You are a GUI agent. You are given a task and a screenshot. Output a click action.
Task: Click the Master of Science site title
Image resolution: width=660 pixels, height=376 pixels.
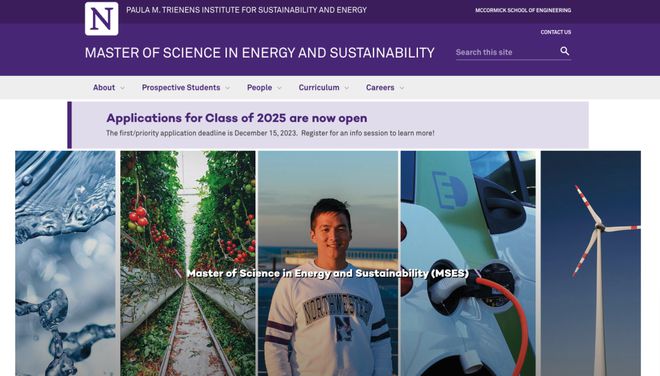pyautogui.click(x=260, y=53)
